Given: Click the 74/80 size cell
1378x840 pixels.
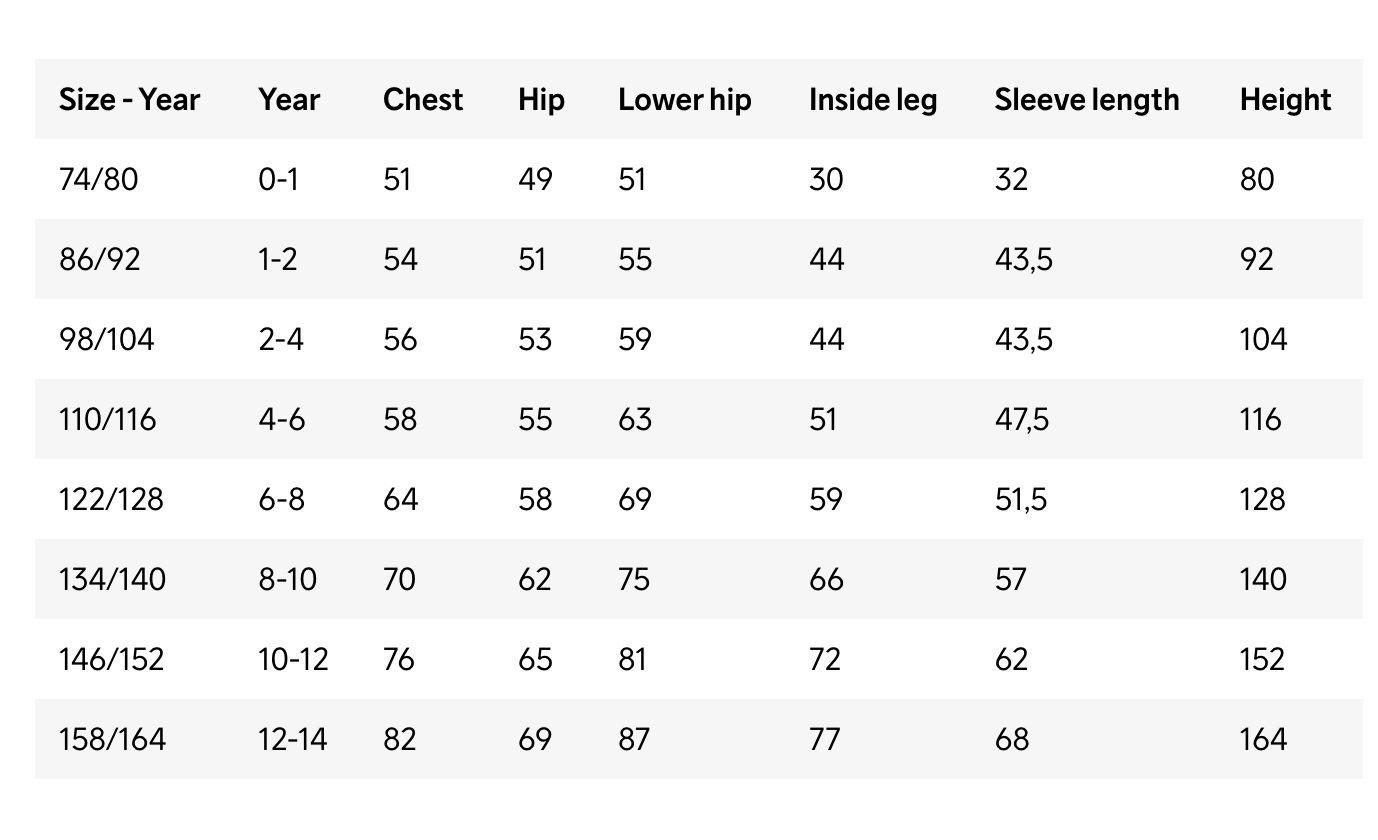Looking at the screenshot, I should (x=98, y=180).
